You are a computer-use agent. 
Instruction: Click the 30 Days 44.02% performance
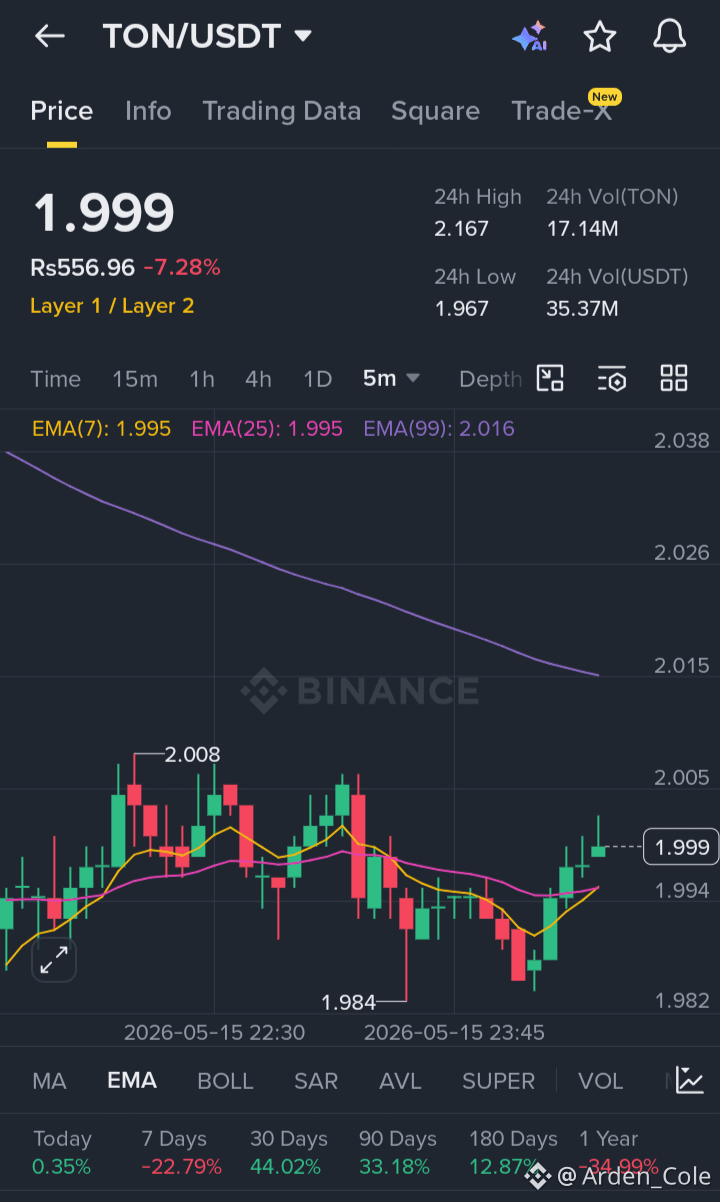(288, 1152)
